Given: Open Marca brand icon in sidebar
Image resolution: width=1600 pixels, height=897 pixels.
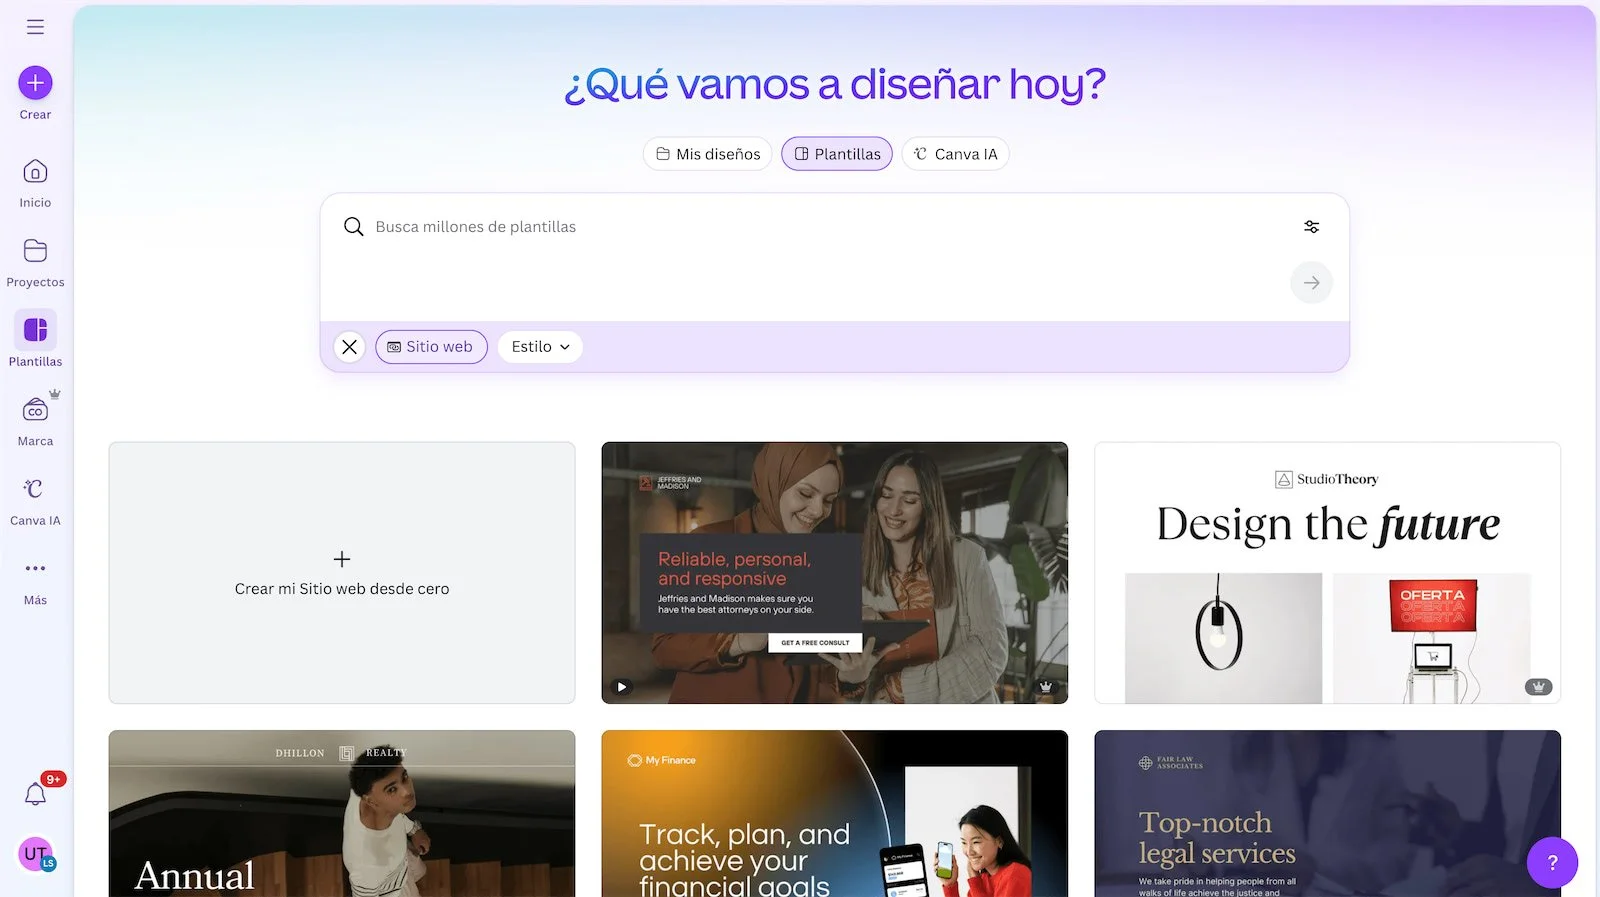Looking at the screenshot, I should (x=35, y=409).
